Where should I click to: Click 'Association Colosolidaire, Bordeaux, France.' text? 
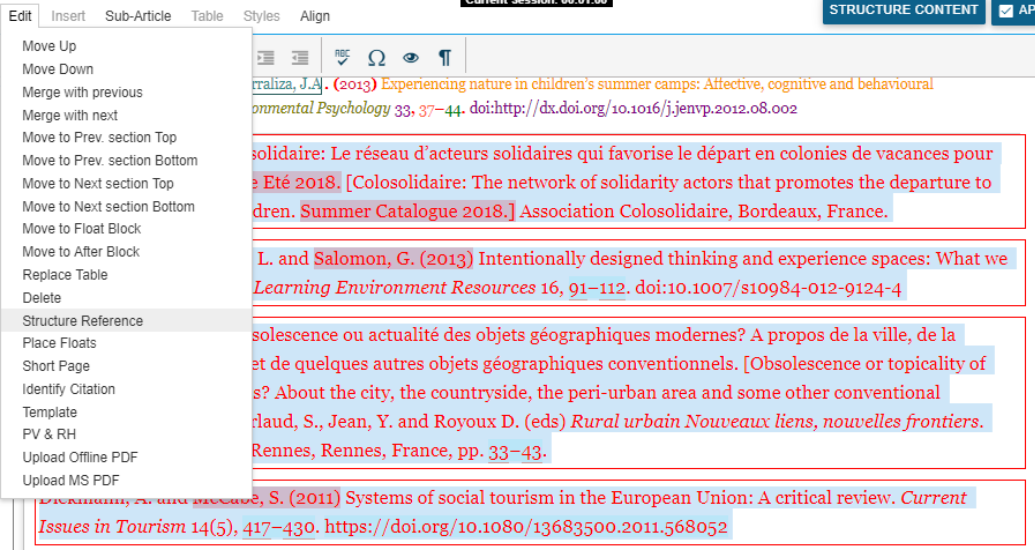point(704,211)
